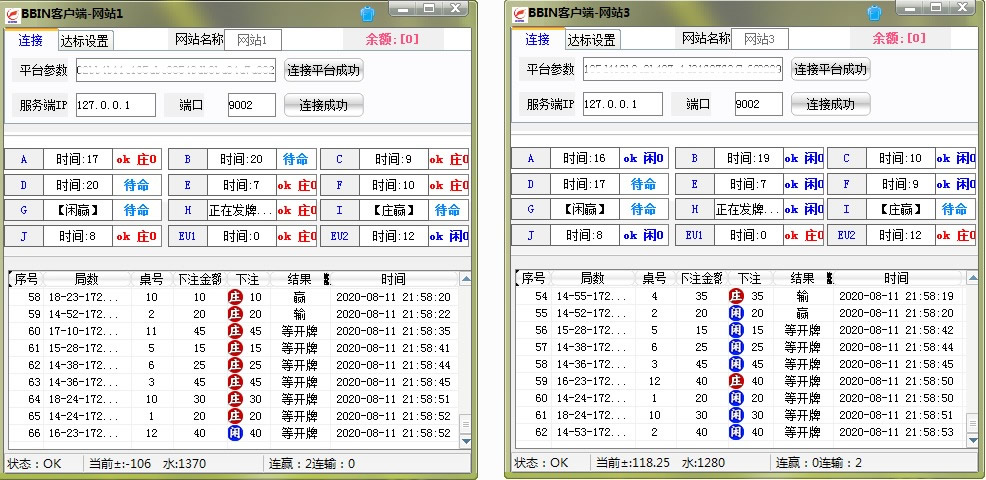Click the 端口 port field in 网站3
The image size is (986, 480).
point(758,105)
